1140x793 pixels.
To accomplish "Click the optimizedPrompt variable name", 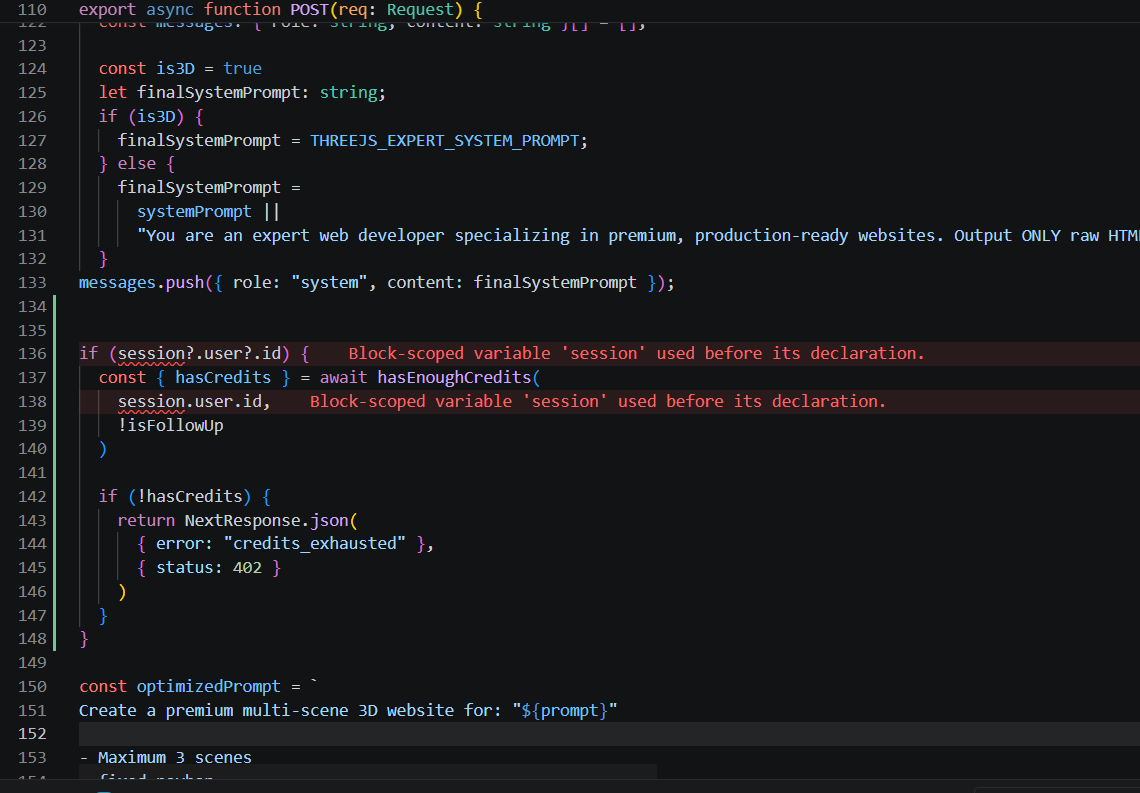I will point(209,687).
